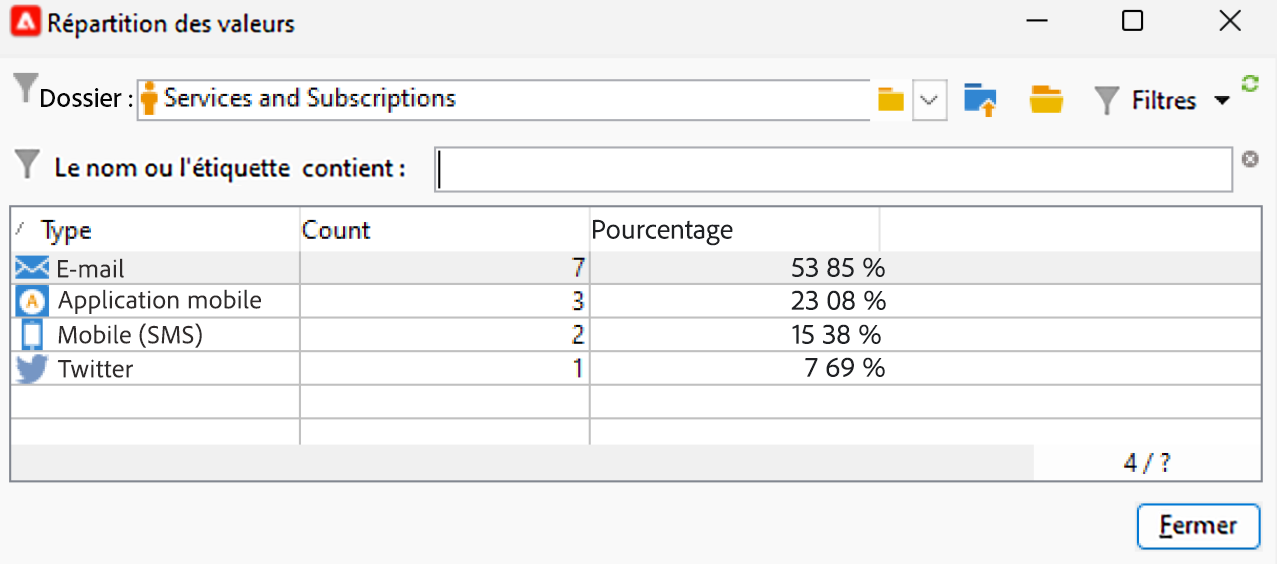
Task: Open the Dossier dropdown arrow
Action: point(930,100)
